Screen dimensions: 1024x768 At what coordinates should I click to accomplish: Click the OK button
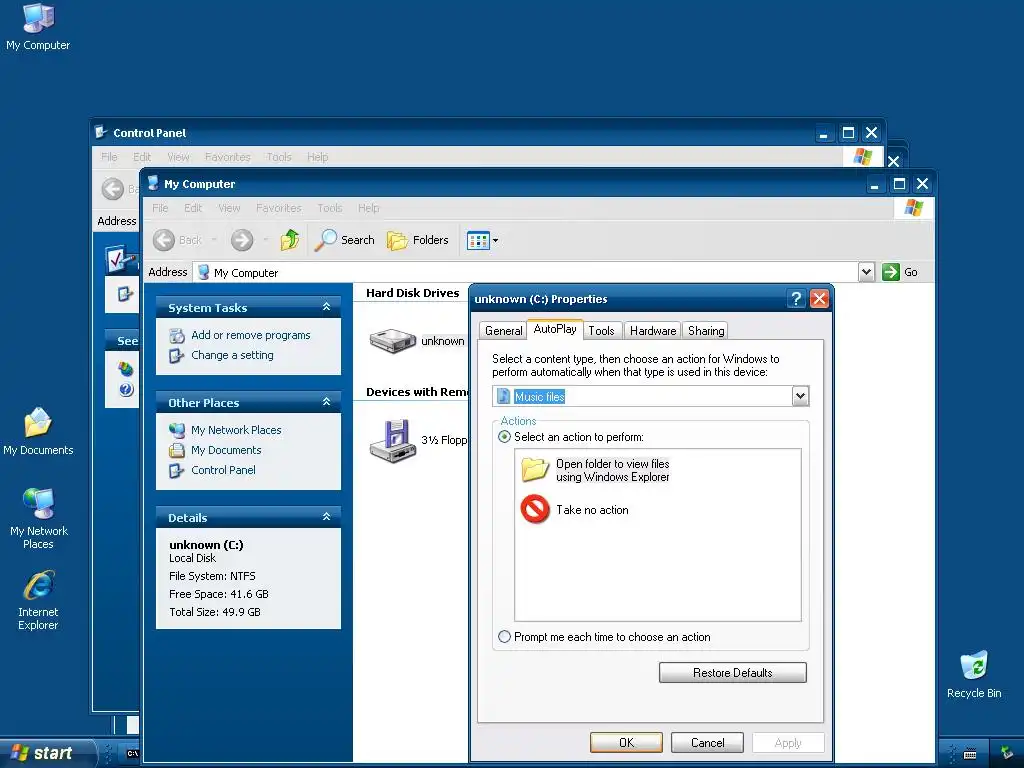626,743
